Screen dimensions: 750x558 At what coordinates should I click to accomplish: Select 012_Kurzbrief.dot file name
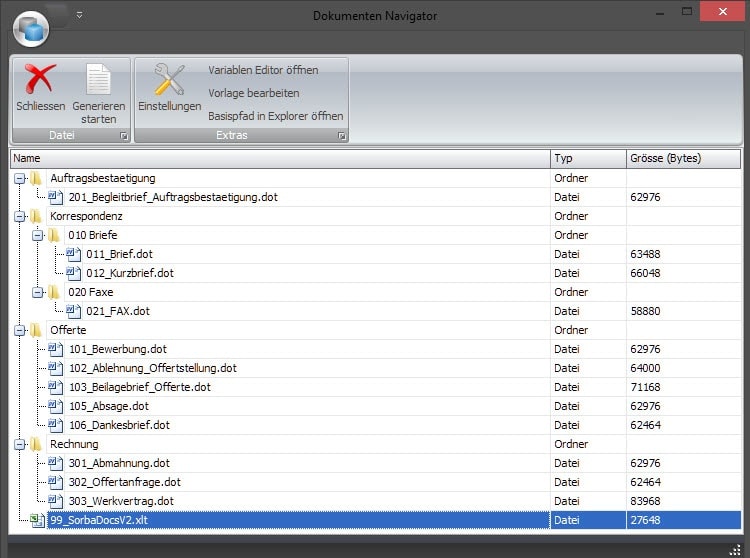tap(130, 273)
